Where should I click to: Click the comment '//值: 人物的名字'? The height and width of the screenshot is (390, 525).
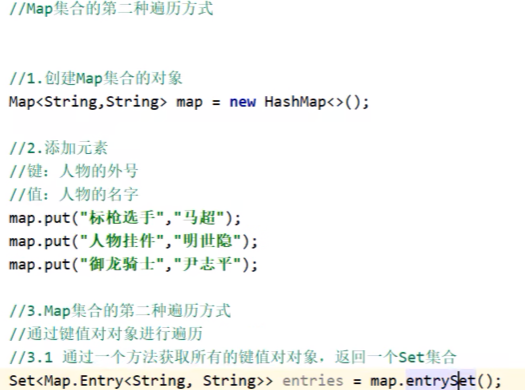(x=74, y=194)
